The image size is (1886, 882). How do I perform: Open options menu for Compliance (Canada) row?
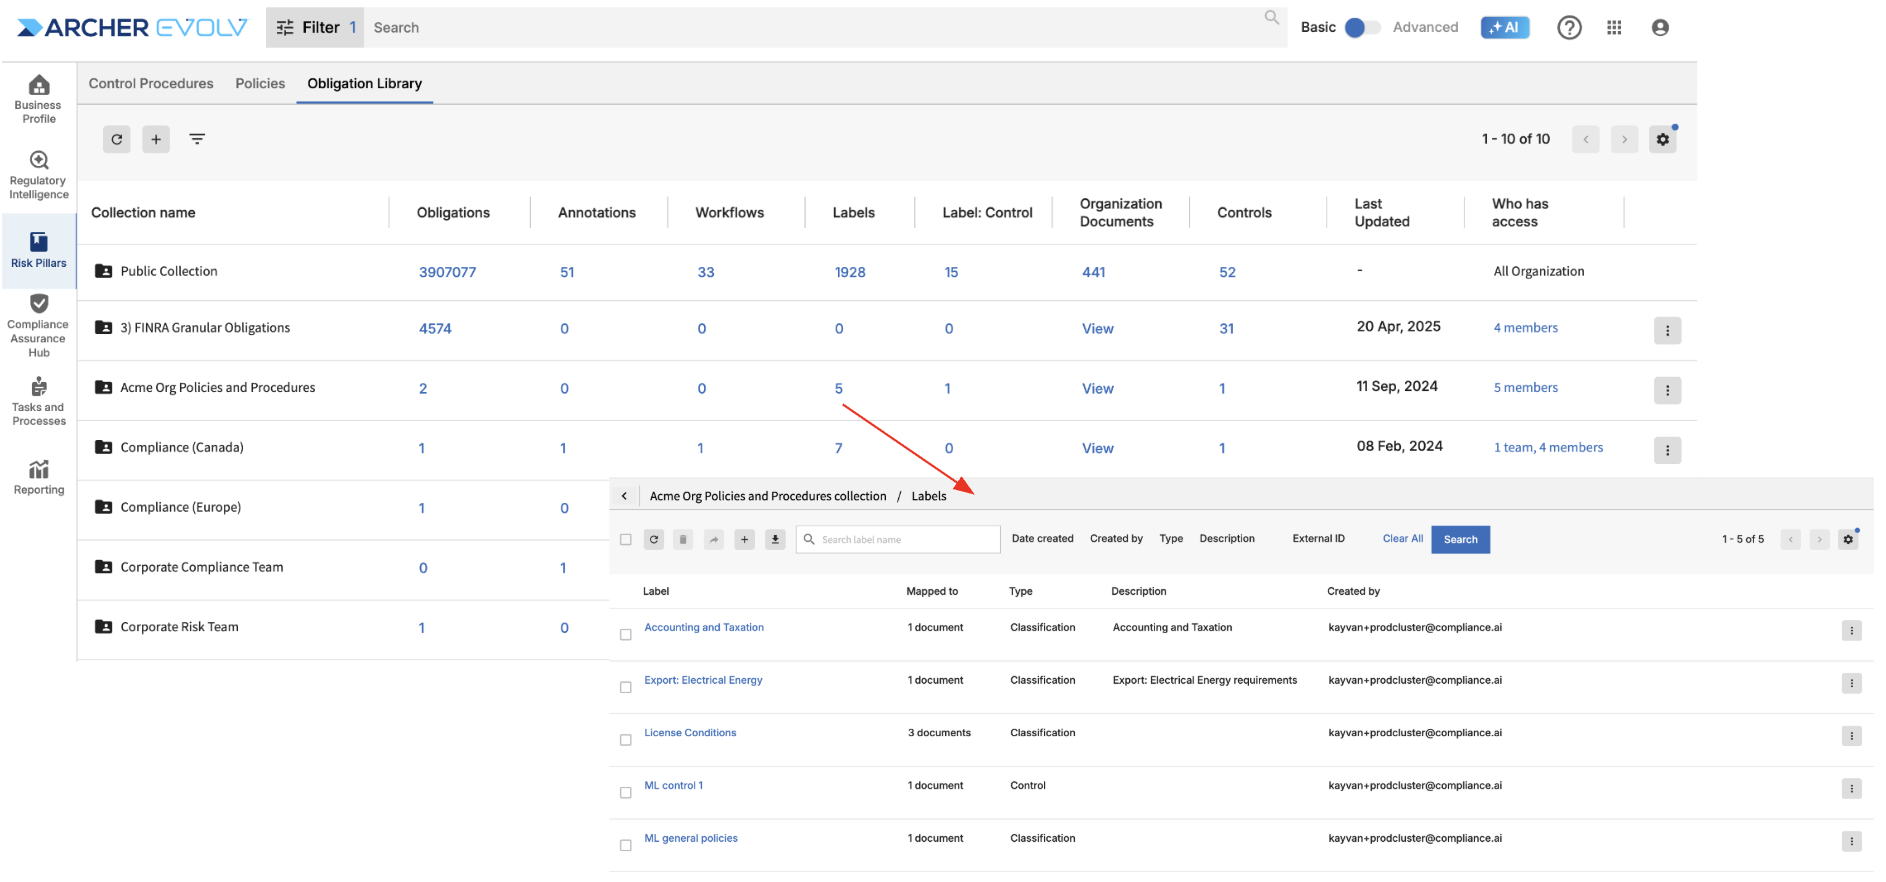pyautogui.click(x=1667, y=450)
